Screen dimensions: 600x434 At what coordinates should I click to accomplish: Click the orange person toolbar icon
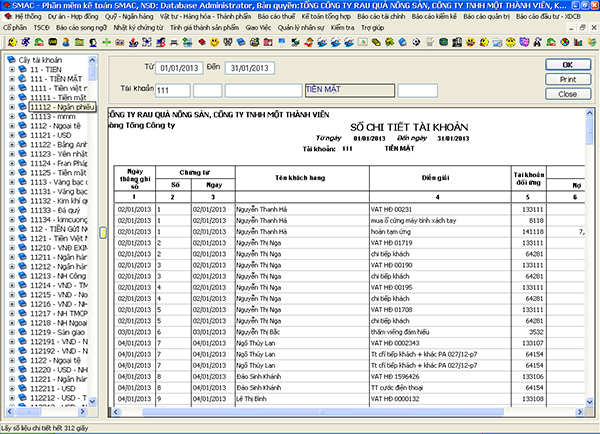pyautogui.click(x=66, y=42)
